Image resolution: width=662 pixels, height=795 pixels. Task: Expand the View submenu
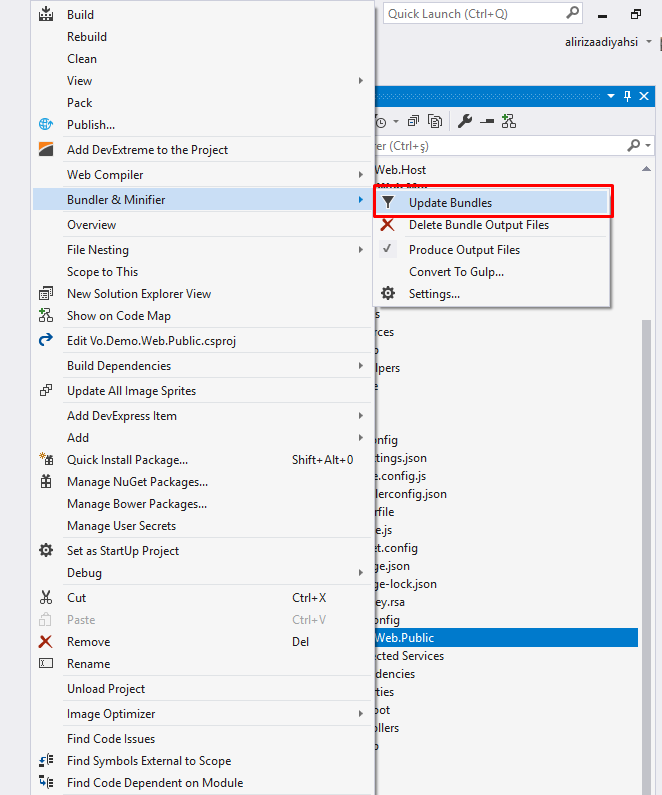(x=361, y=81)
